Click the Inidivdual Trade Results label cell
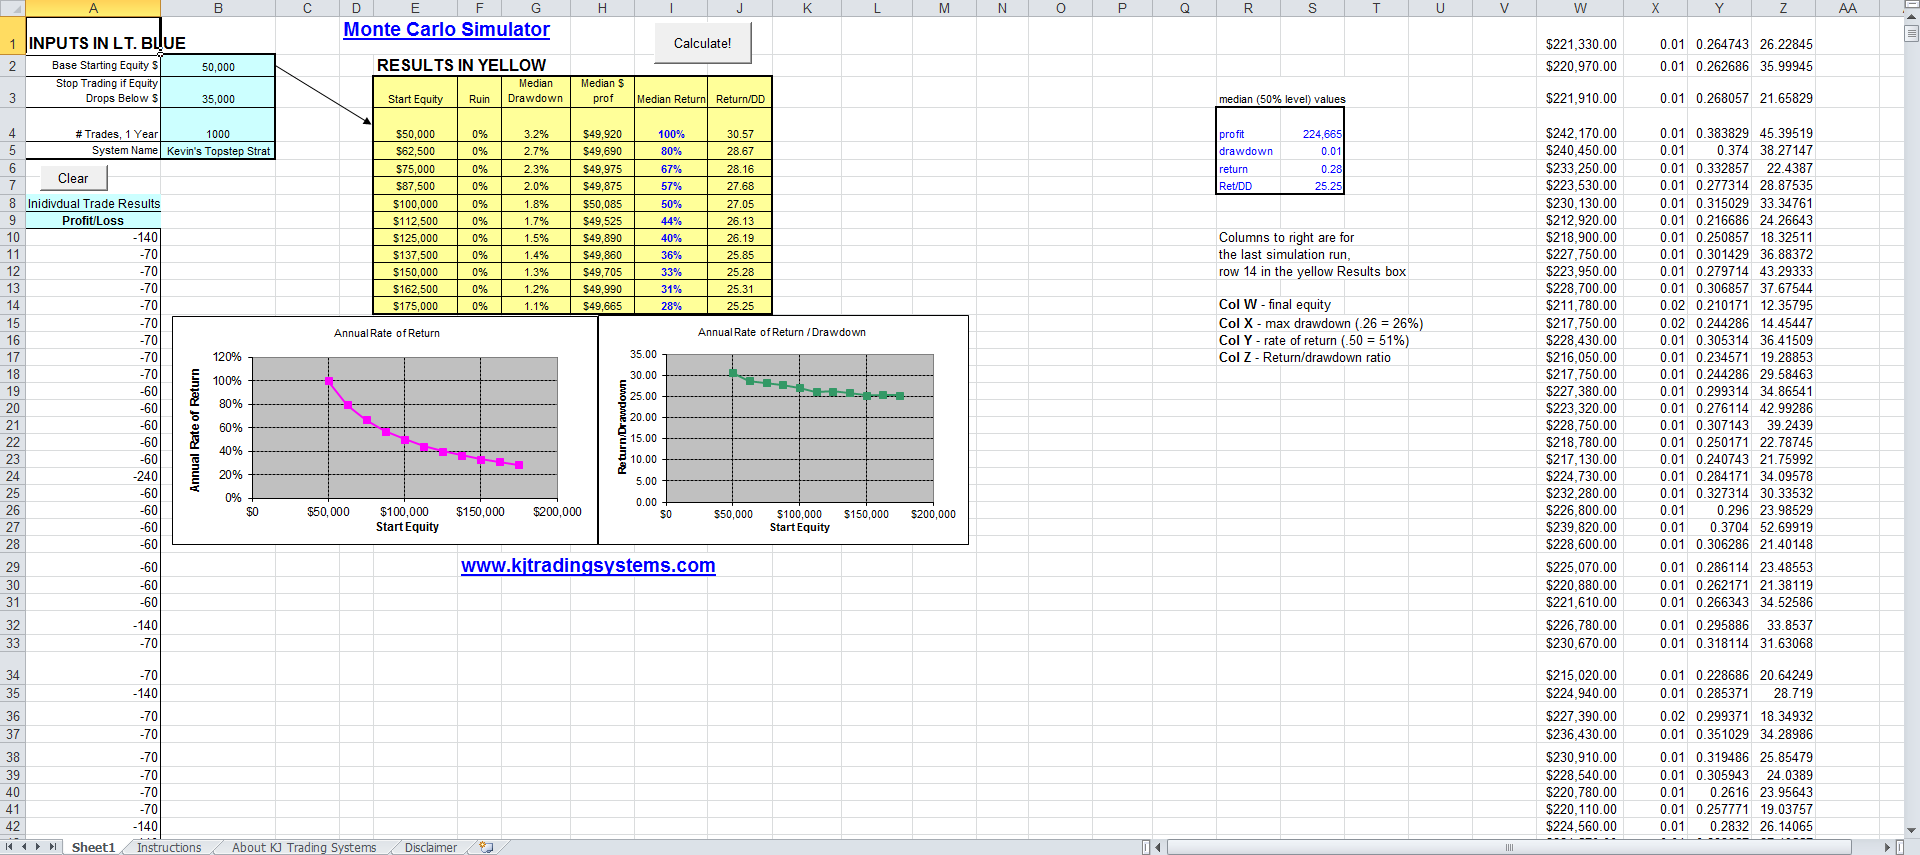1920x855 pixels. pyautogui.click(x=93, y=204)
